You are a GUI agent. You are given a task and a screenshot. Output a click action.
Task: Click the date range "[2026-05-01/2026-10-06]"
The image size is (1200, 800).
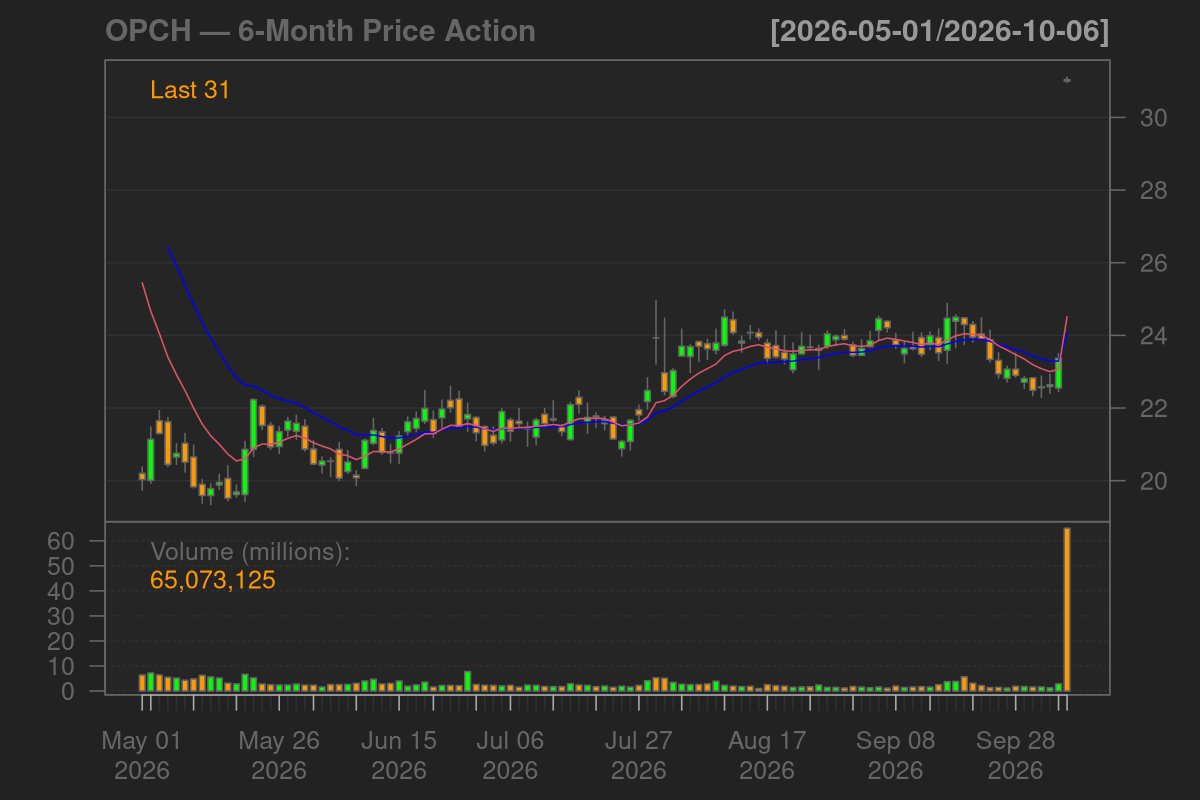940,31
